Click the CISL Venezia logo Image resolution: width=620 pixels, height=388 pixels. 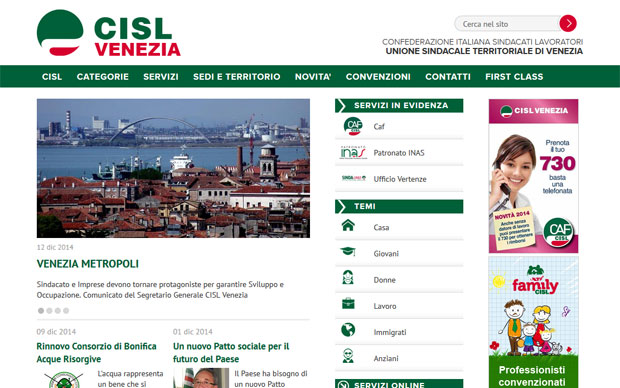[x=109, y=33]
